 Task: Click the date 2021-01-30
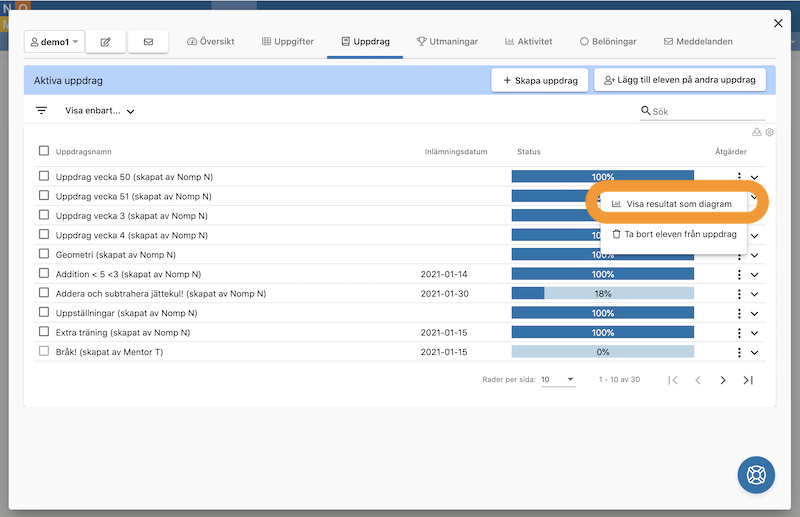[444, 293]
